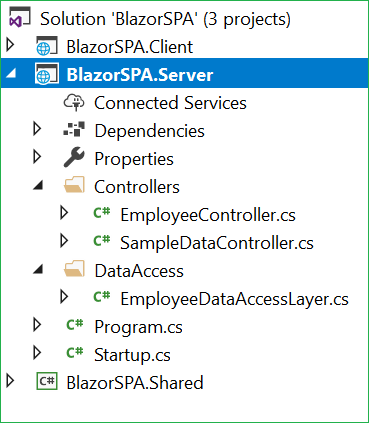
Task: Select the Startup.cs file
Action: [132, 355]
